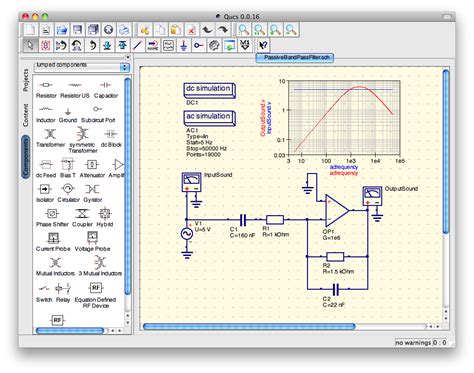Undo the last action

[207, 30]
